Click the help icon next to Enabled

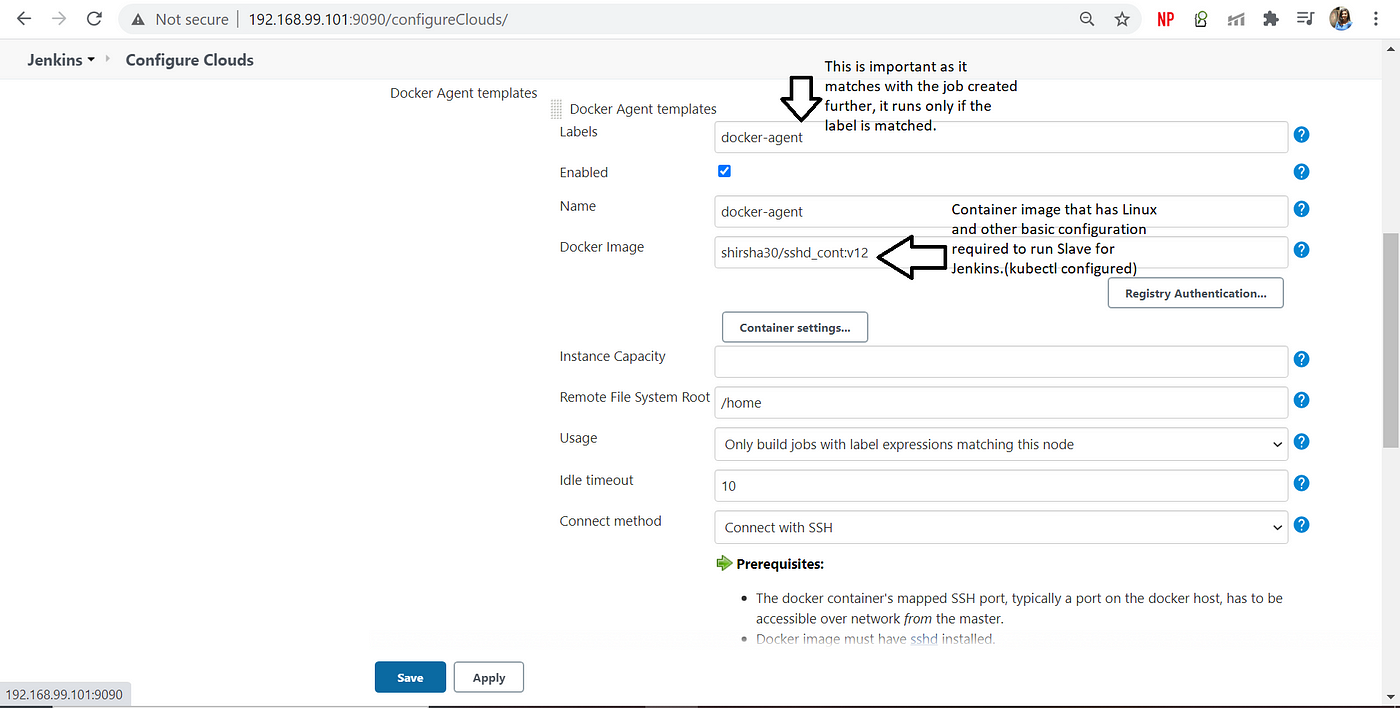1302,172
